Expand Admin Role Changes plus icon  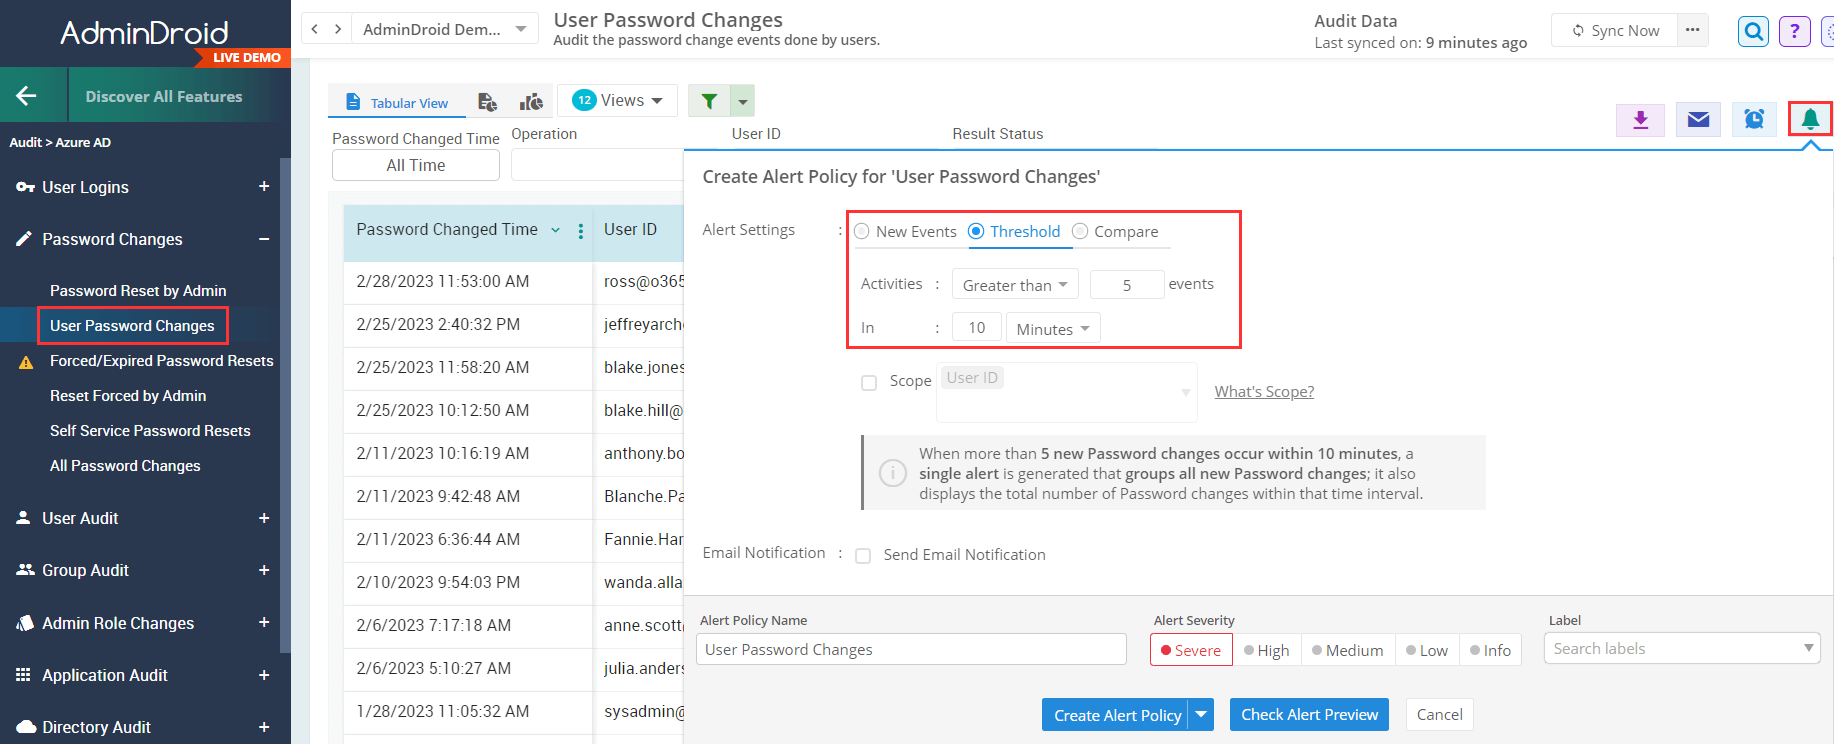point(264,622)
